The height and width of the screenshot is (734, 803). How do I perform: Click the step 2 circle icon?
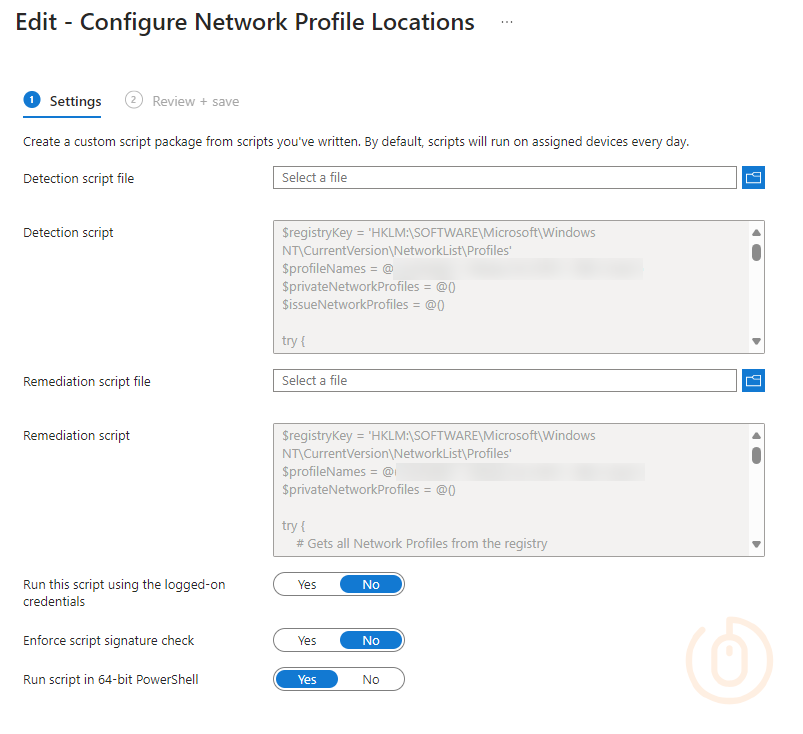point(134,100)
